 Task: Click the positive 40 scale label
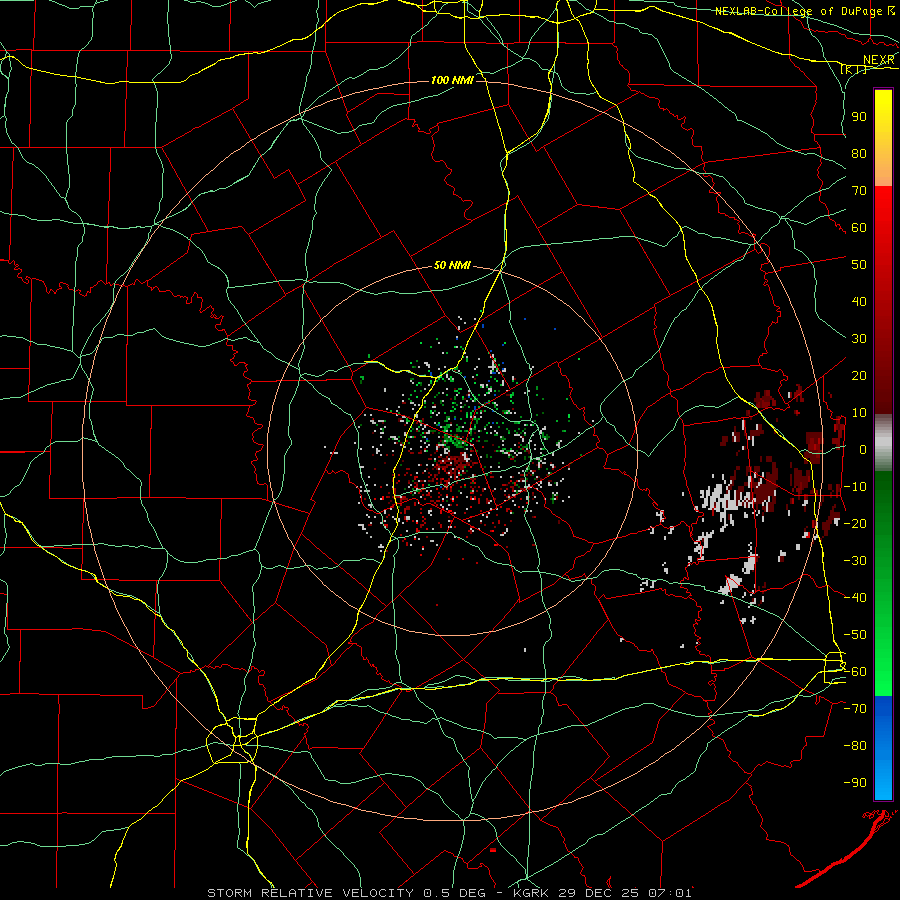pos(859,301)
